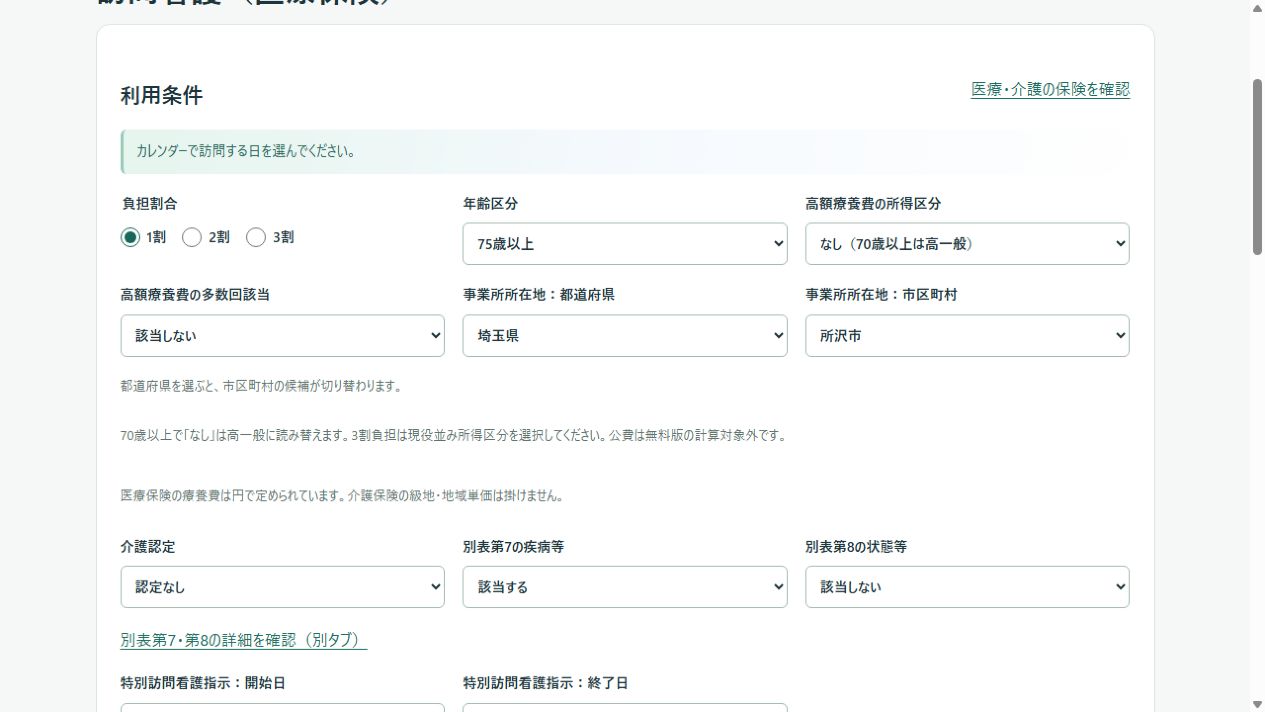The width and height of the screenshot is (1265, 712).
Task: Click the カレンダーで訪問する日を選んでください notice
Action: coord(625,152)
